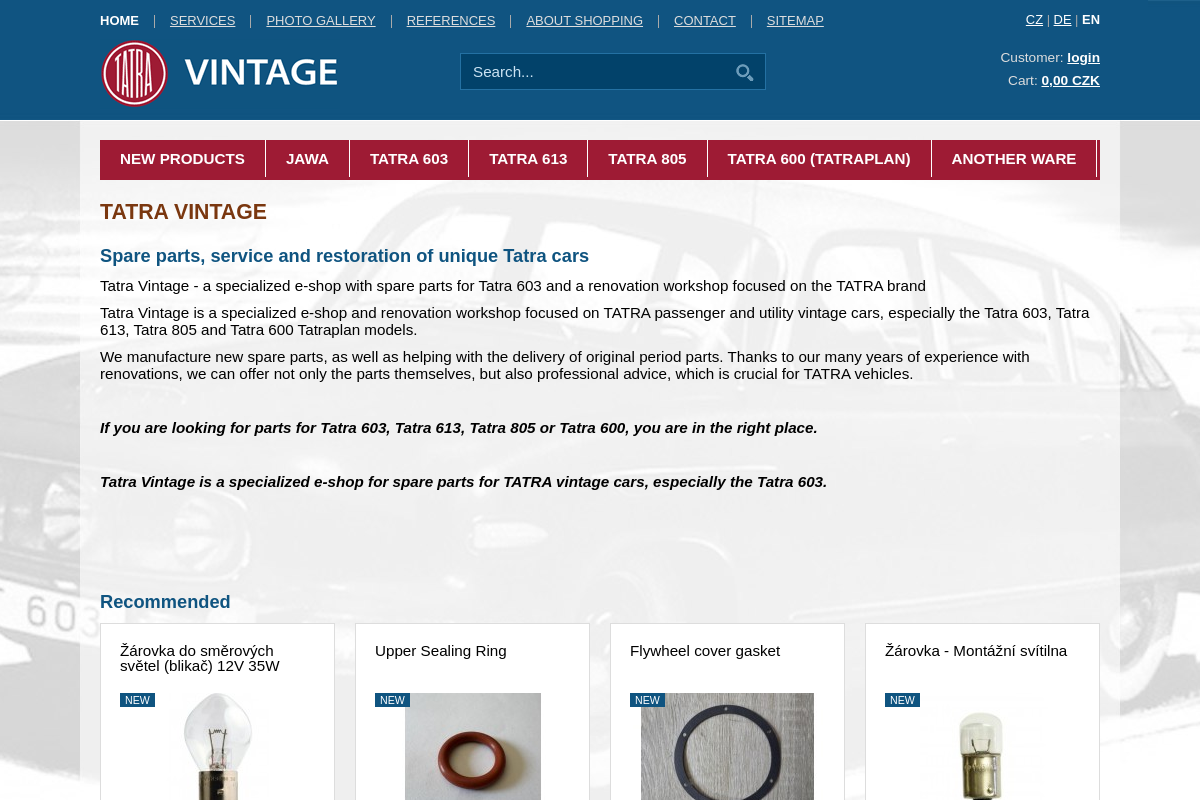This screenshot has height=800, width=1200.
Task: Open the SERVICES page
Action: 202,20
